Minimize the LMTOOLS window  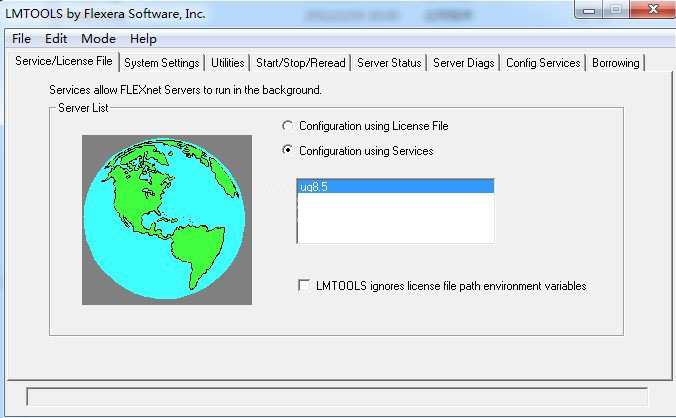[589, 9]
